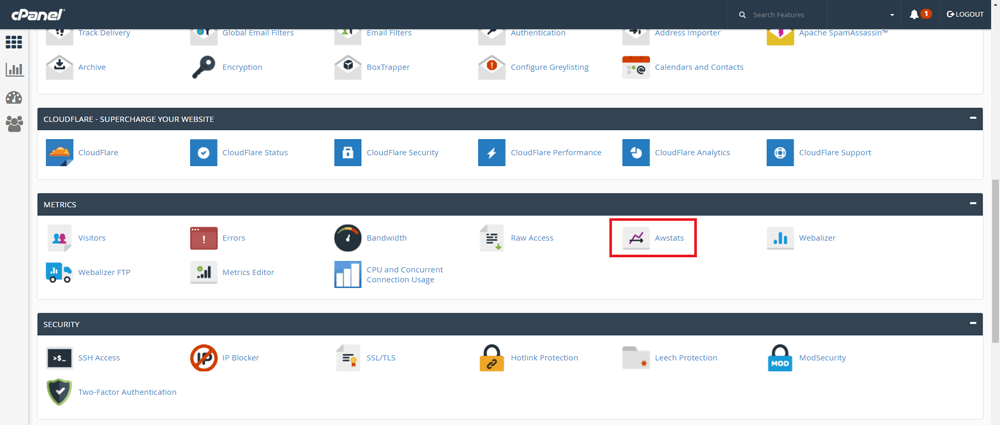
Task: Open the Email Filters link
Action: click(389, 33)
